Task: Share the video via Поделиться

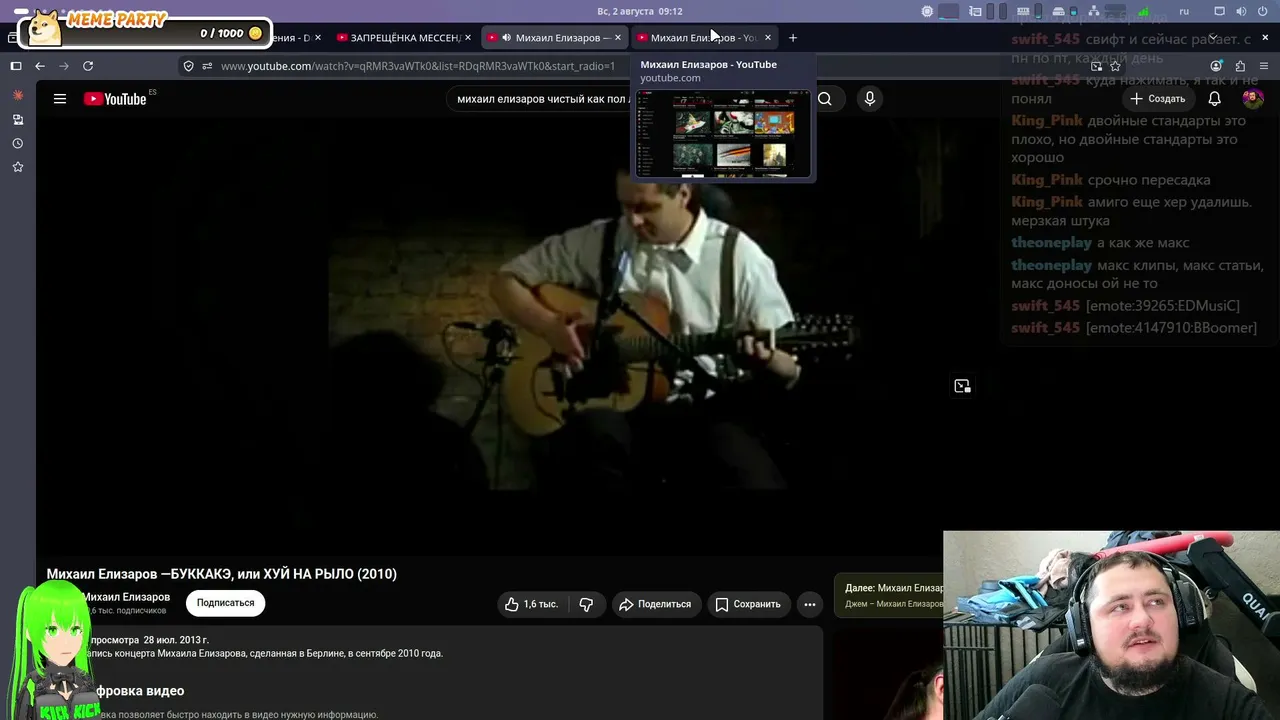Action: [x=655, y=604]
